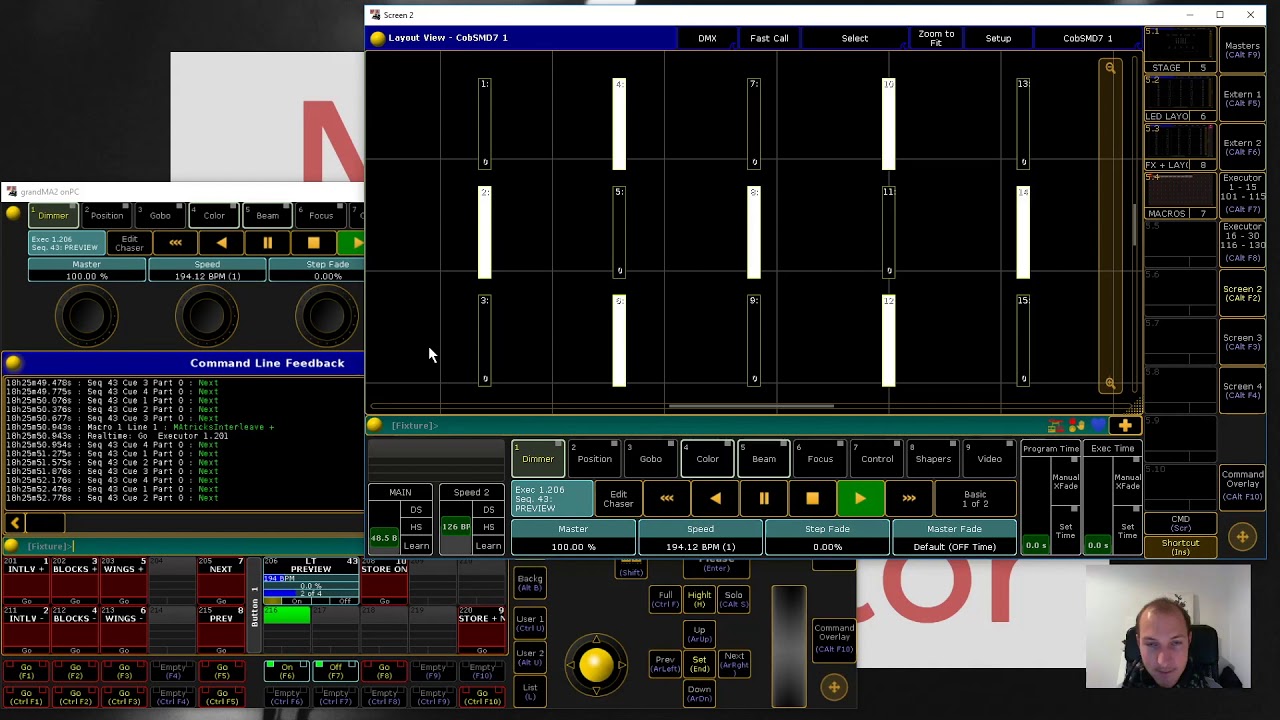The width and height of the screenshot is (1280, 720).
Task: Step chaser backward with Screen 2 left arrow
Action: [715, 498]
